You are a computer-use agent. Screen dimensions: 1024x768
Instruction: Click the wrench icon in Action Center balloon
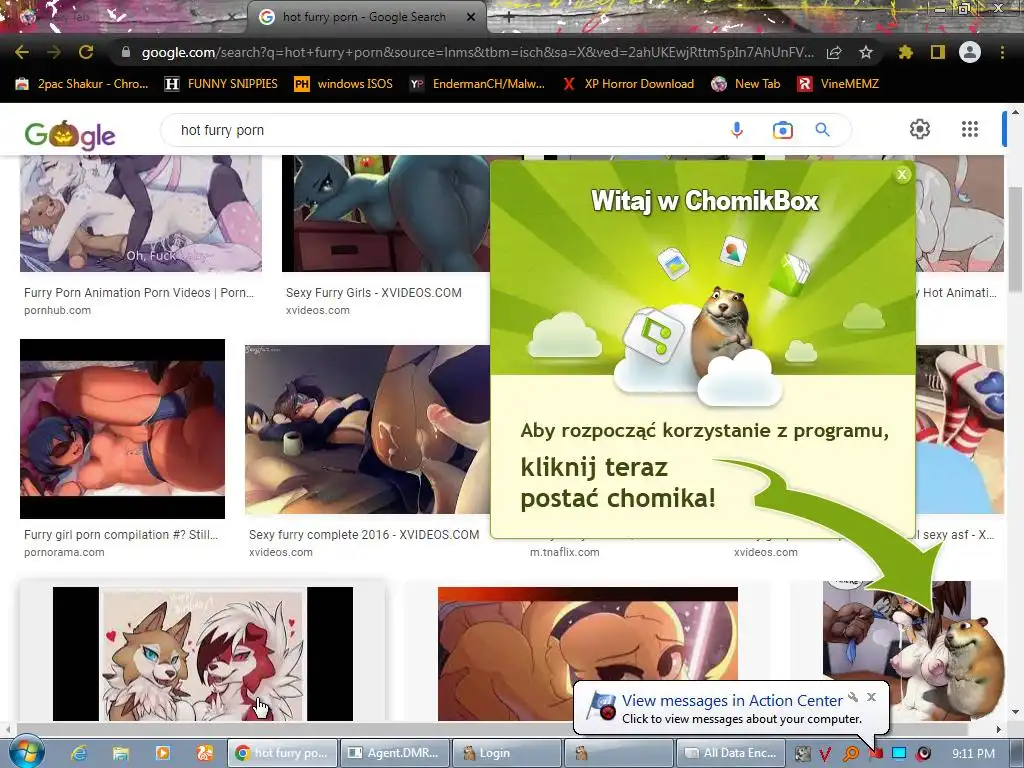pyautogui.click(x=853, y=697)
